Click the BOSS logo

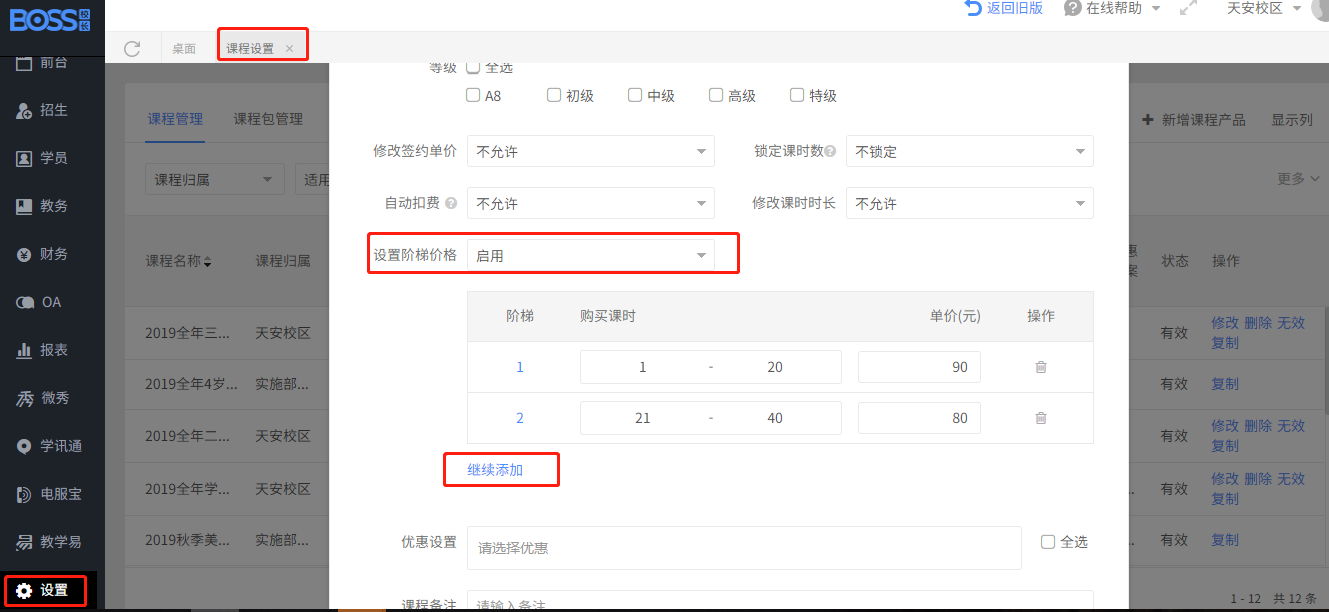pos(50,19)
